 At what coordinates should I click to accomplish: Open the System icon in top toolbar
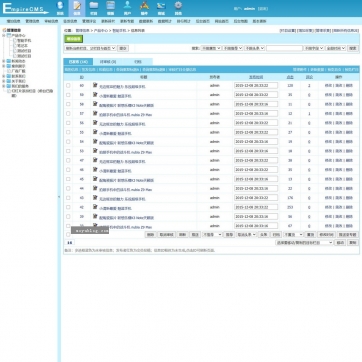[x=60, y=8]
